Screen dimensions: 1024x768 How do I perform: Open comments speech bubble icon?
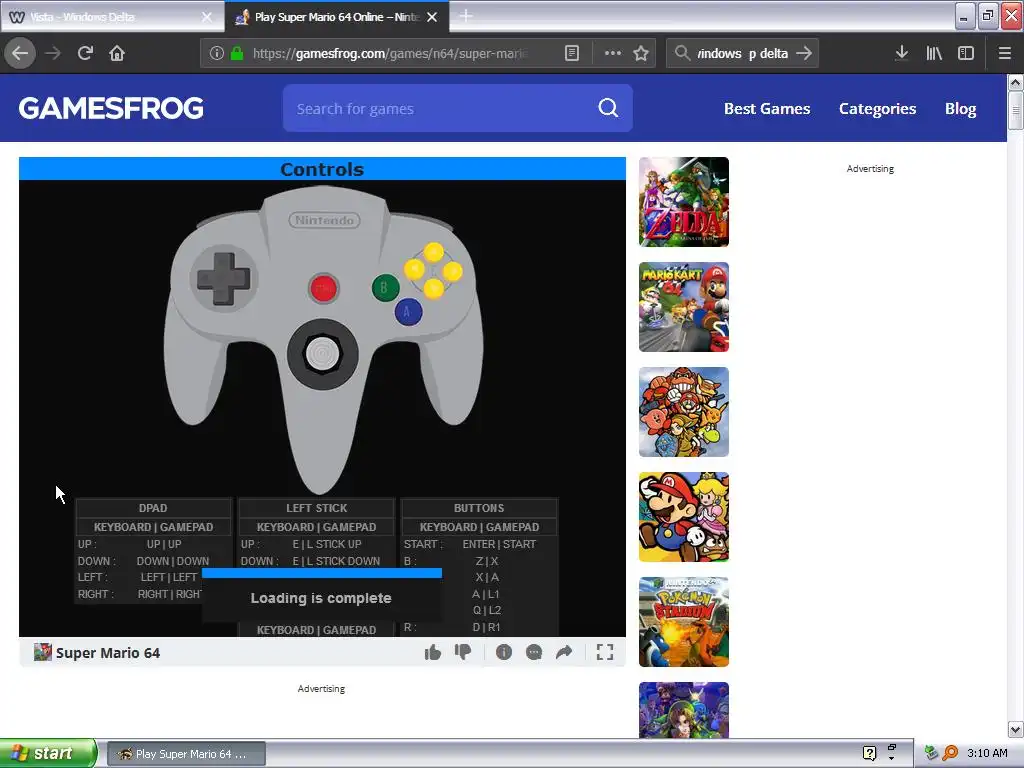[x=534, y=652]
